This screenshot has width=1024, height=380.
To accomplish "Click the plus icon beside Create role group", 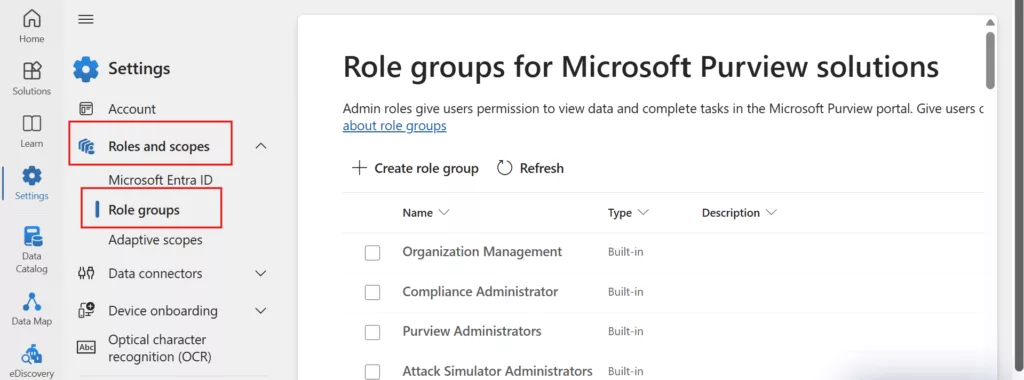I will pos(359,168).
